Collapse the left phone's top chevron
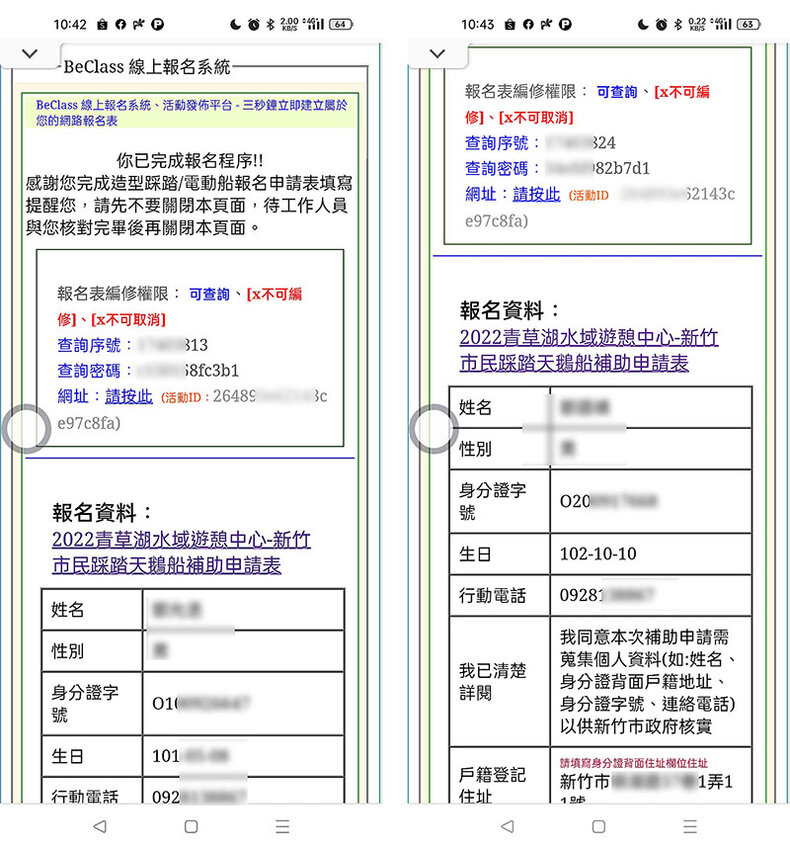The height and width of the screenshot is (850, 790). (x=30, y=53)
